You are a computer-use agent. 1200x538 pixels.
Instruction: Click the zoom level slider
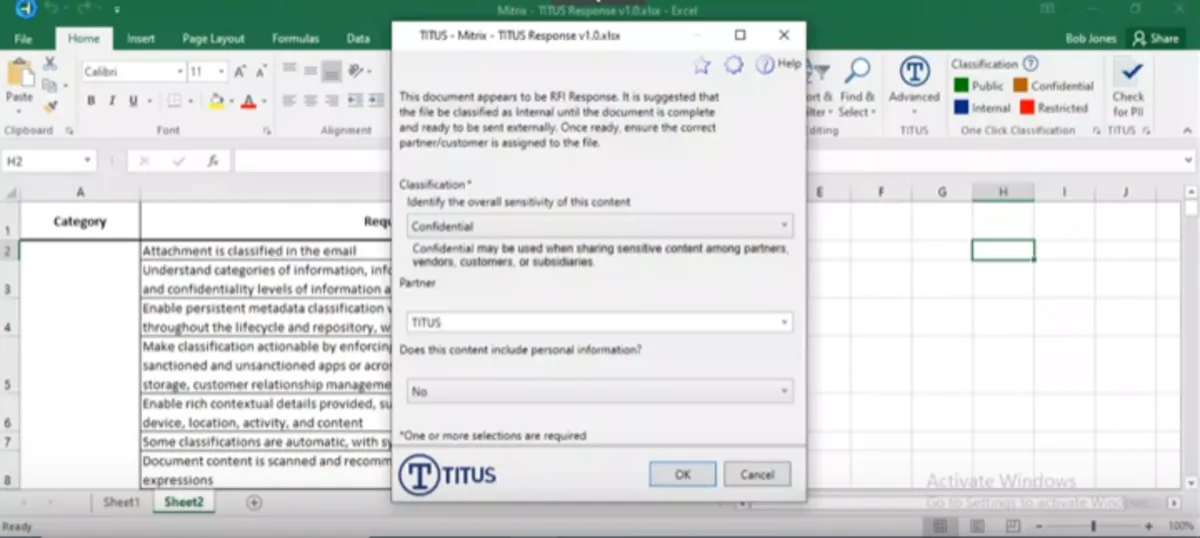(1092, 525)
